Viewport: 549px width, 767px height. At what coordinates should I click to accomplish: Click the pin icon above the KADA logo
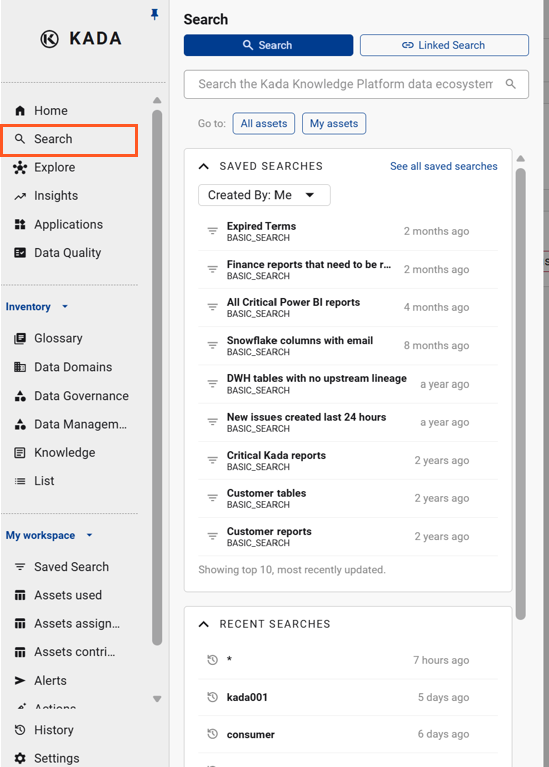click(x=155, y=15)
